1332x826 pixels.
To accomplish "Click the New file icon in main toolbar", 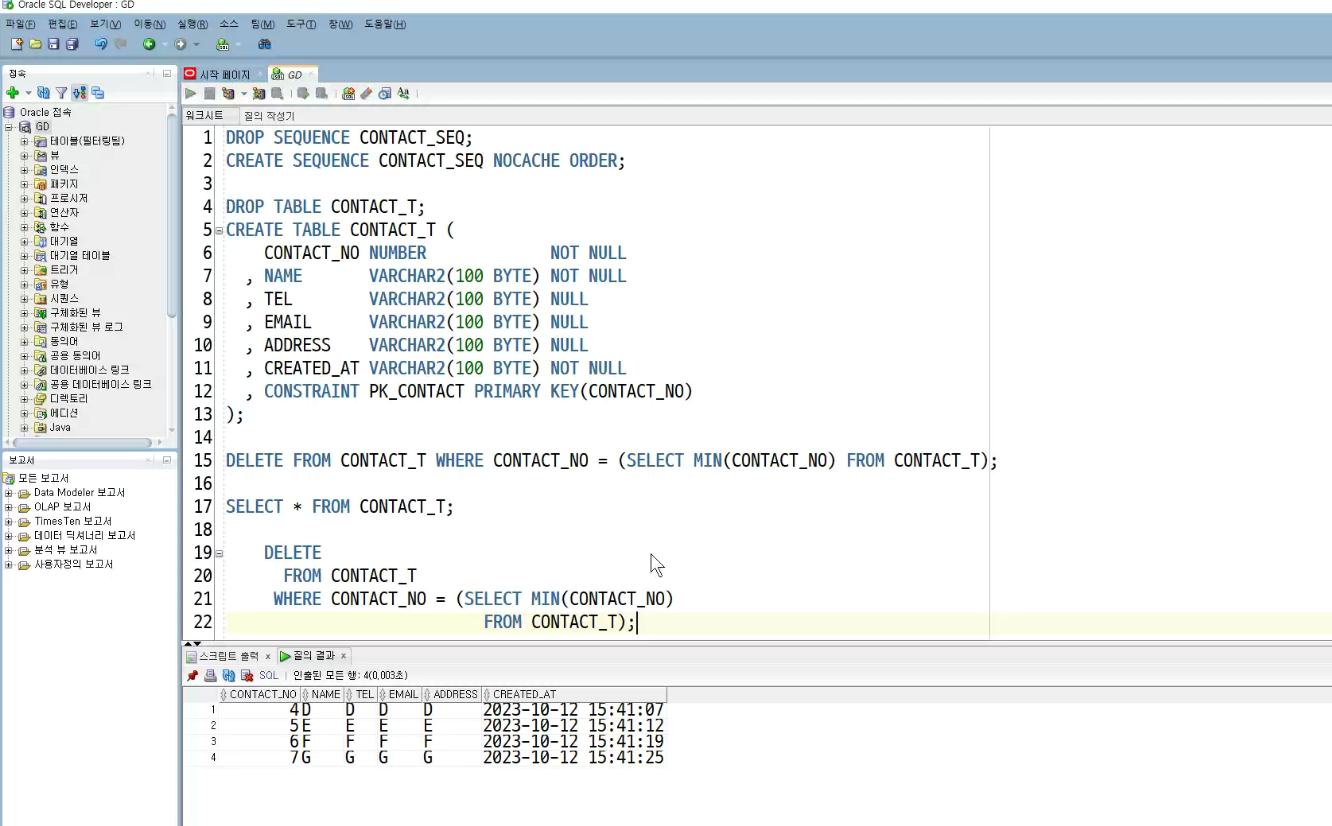I will tap(17, 44).
